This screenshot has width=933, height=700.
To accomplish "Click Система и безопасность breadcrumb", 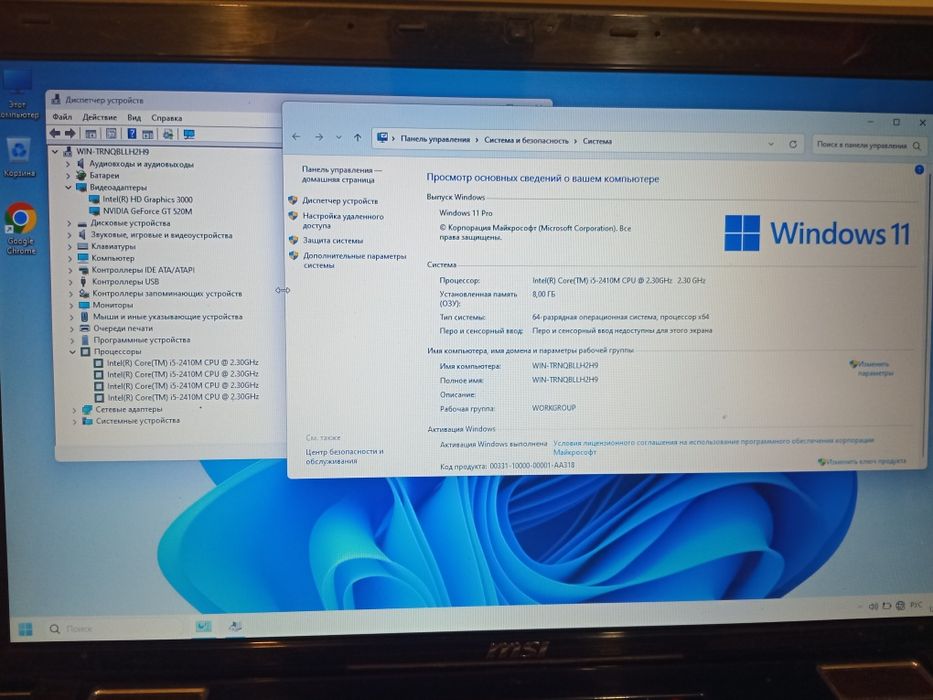I will [x=526, y=140].
